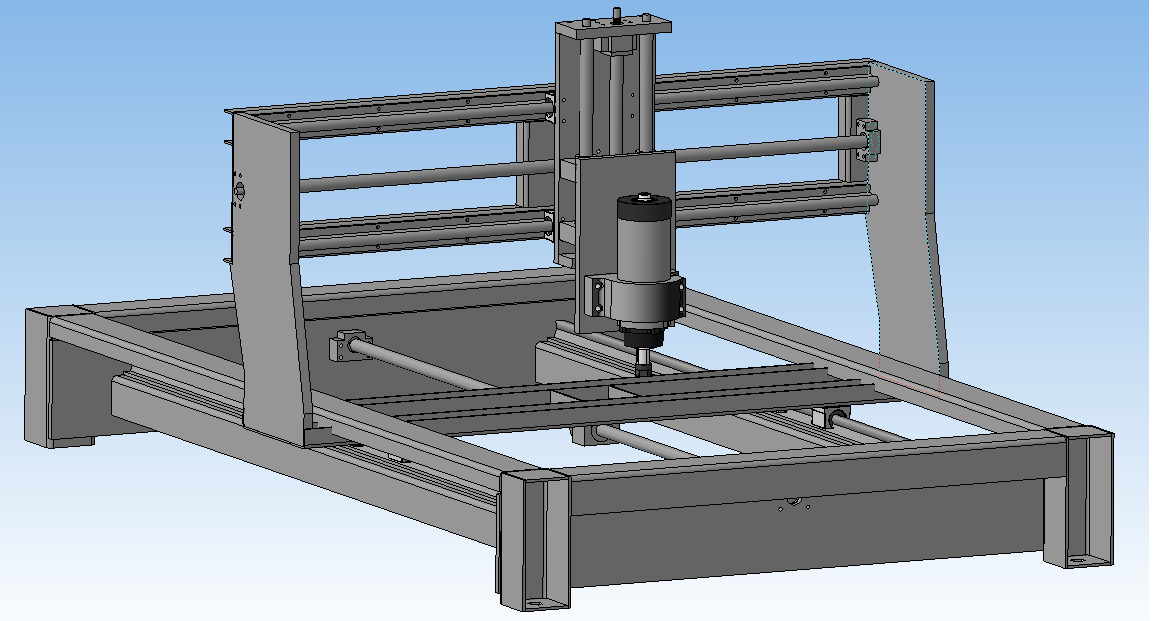Click the left lead screw bearing block
The image size is (1154, 621).
point(349,344)
